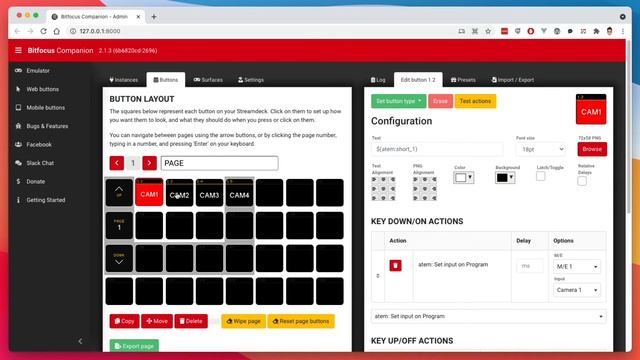Viewport: 640px width, 360px height.
Task: Click the browser address bar
Action: click(x=261, y=31)
